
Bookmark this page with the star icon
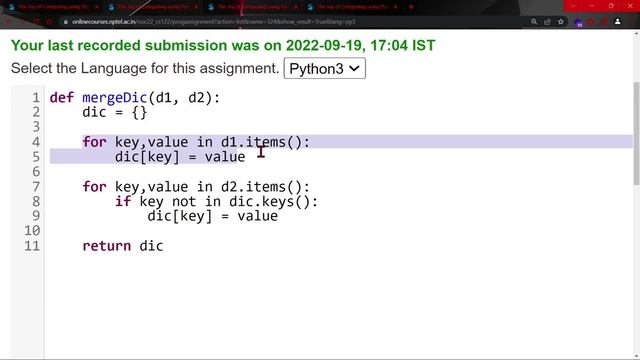561,22
